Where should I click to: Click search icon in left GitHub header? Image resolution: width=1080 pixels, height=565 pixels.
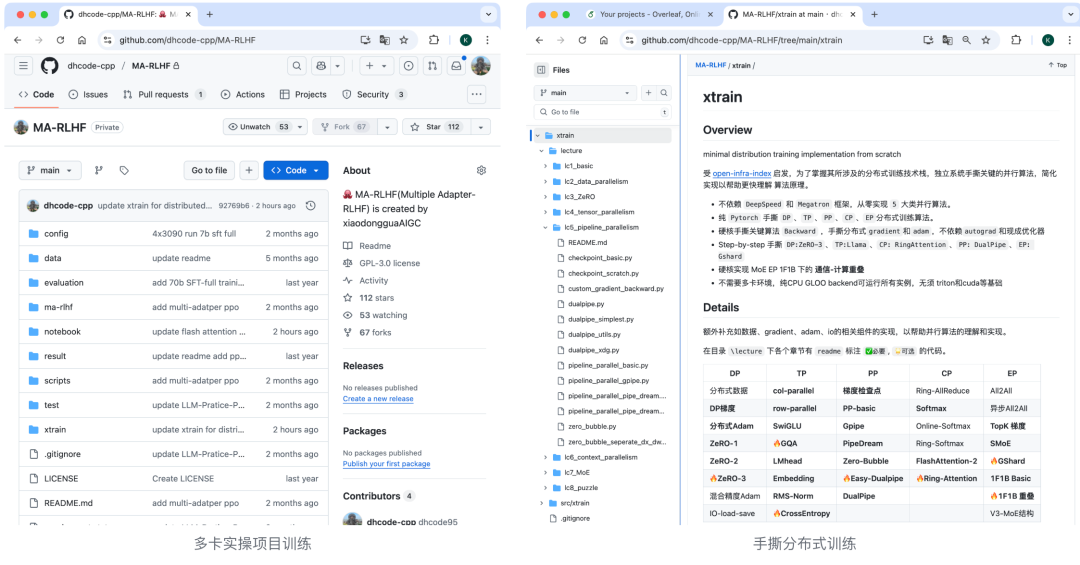click(297, 65)
